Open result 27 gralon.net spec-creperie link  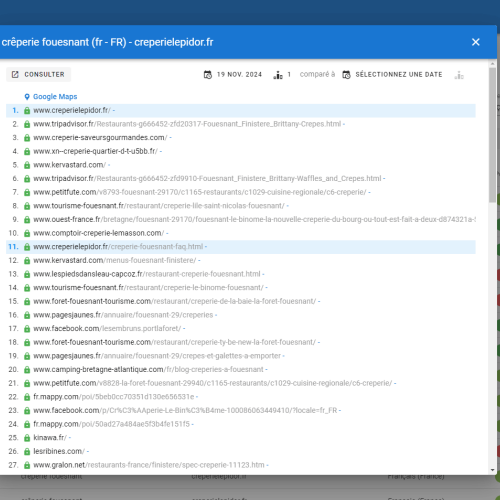[149, 466]
